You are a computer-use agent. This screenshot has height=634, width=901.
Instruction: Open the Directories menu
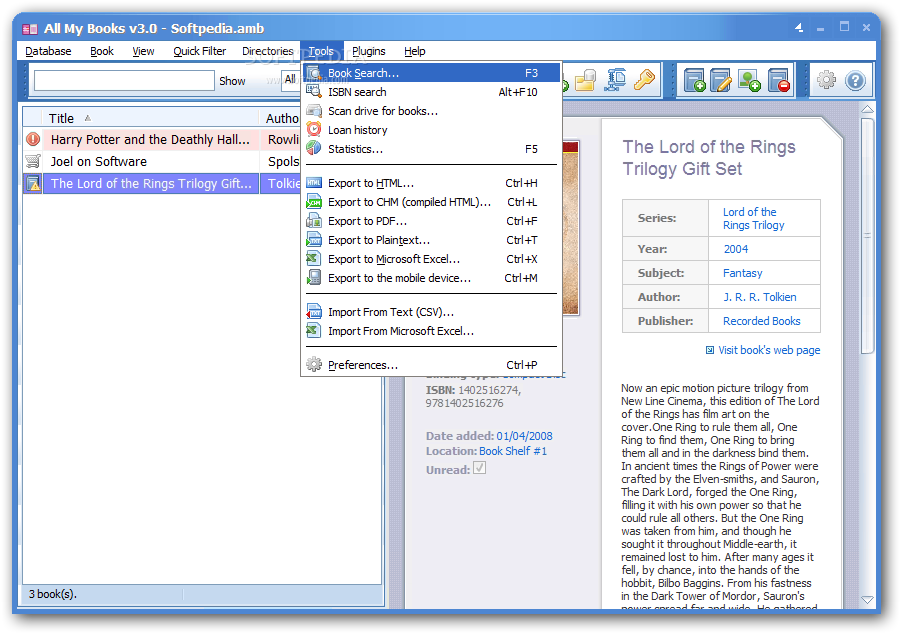coord(268,51)
